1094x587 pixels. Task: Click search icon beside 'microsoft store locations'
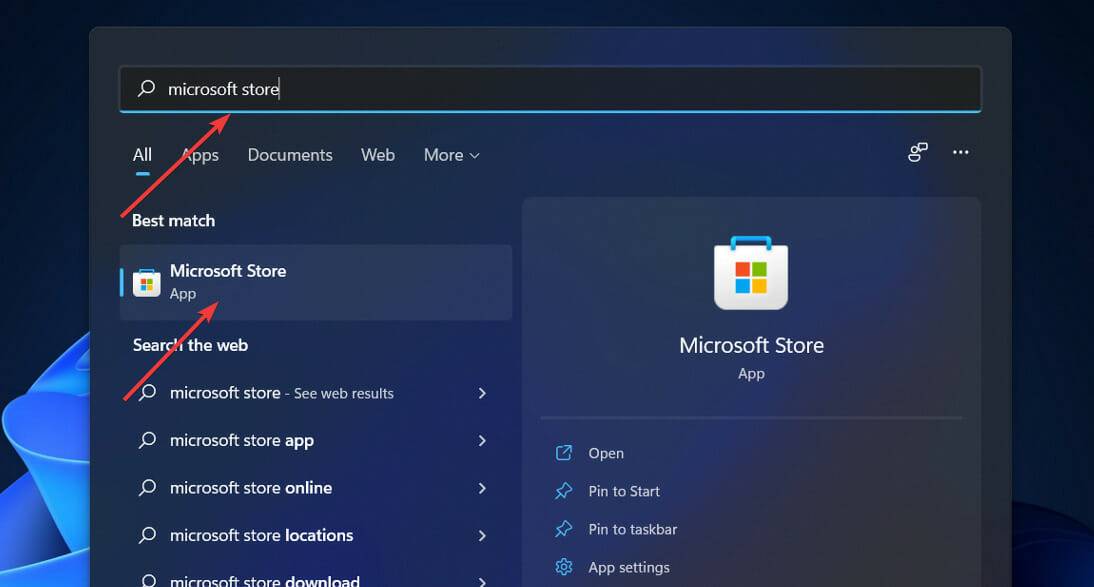tap(147, 535)
